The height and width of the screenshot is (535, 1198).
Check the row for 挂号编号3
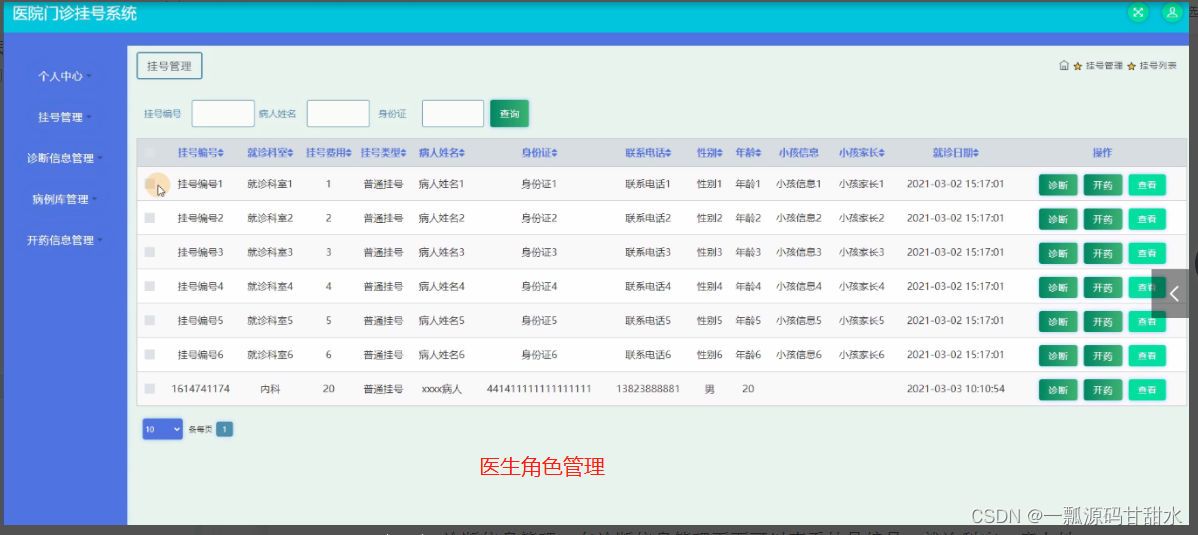click(150, 251)
